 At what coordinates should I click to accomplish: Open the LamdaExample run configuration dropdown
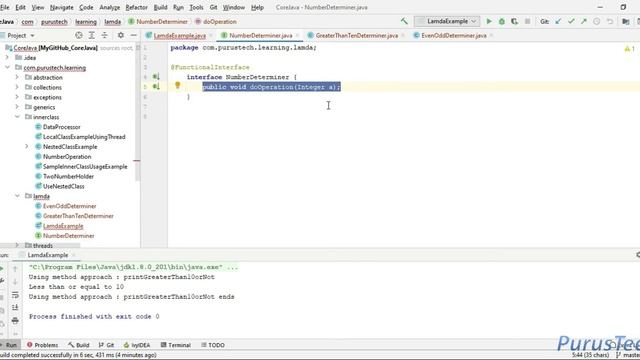pos(447,21)
